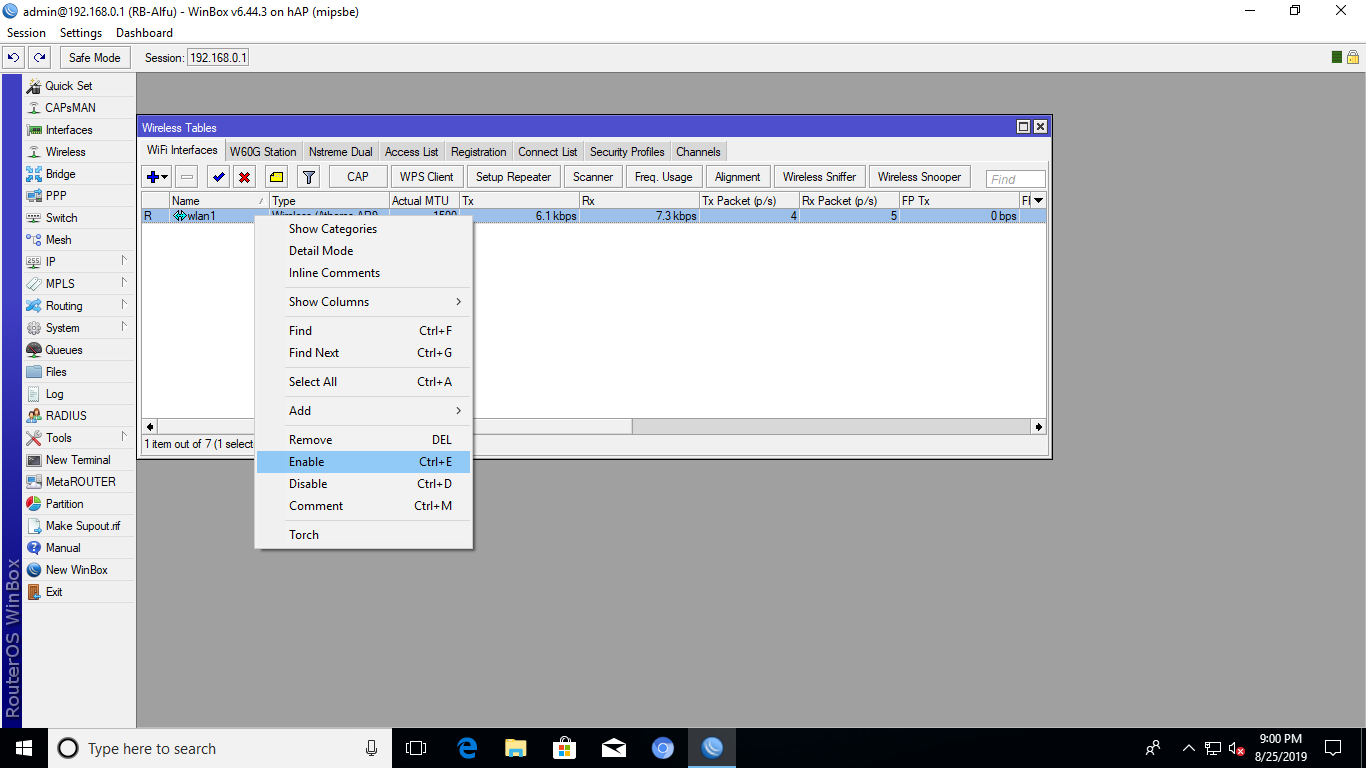Viewport: 1366px width, 768px height.
Task: Open the Bridge section
Action: (x=78, y=174)
